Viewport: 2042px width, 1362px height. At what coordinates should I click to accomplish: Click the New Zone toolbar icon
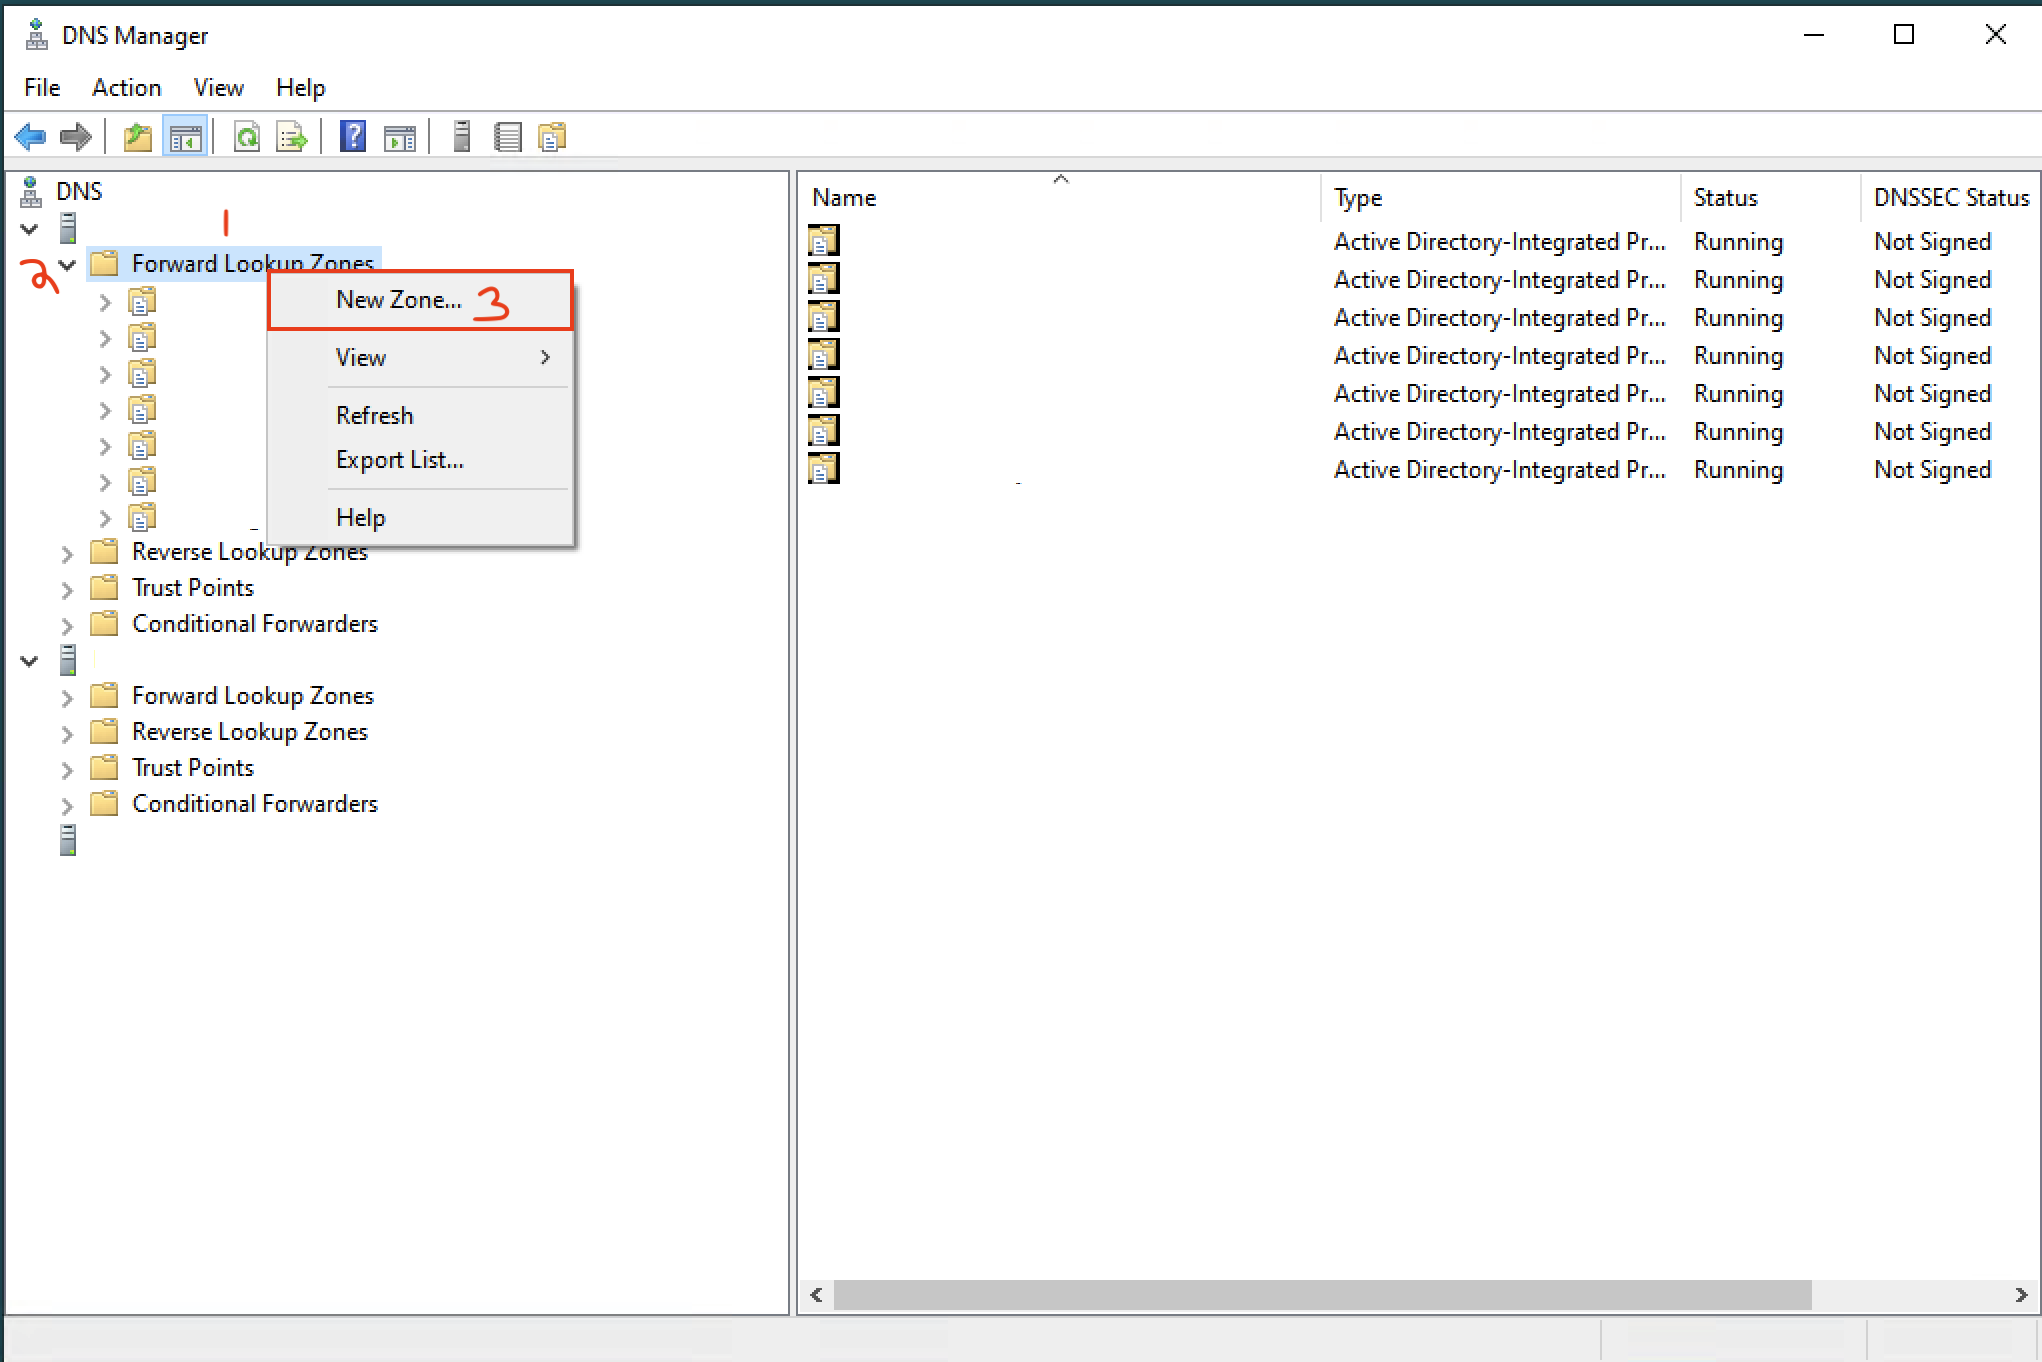coord(552,136)
